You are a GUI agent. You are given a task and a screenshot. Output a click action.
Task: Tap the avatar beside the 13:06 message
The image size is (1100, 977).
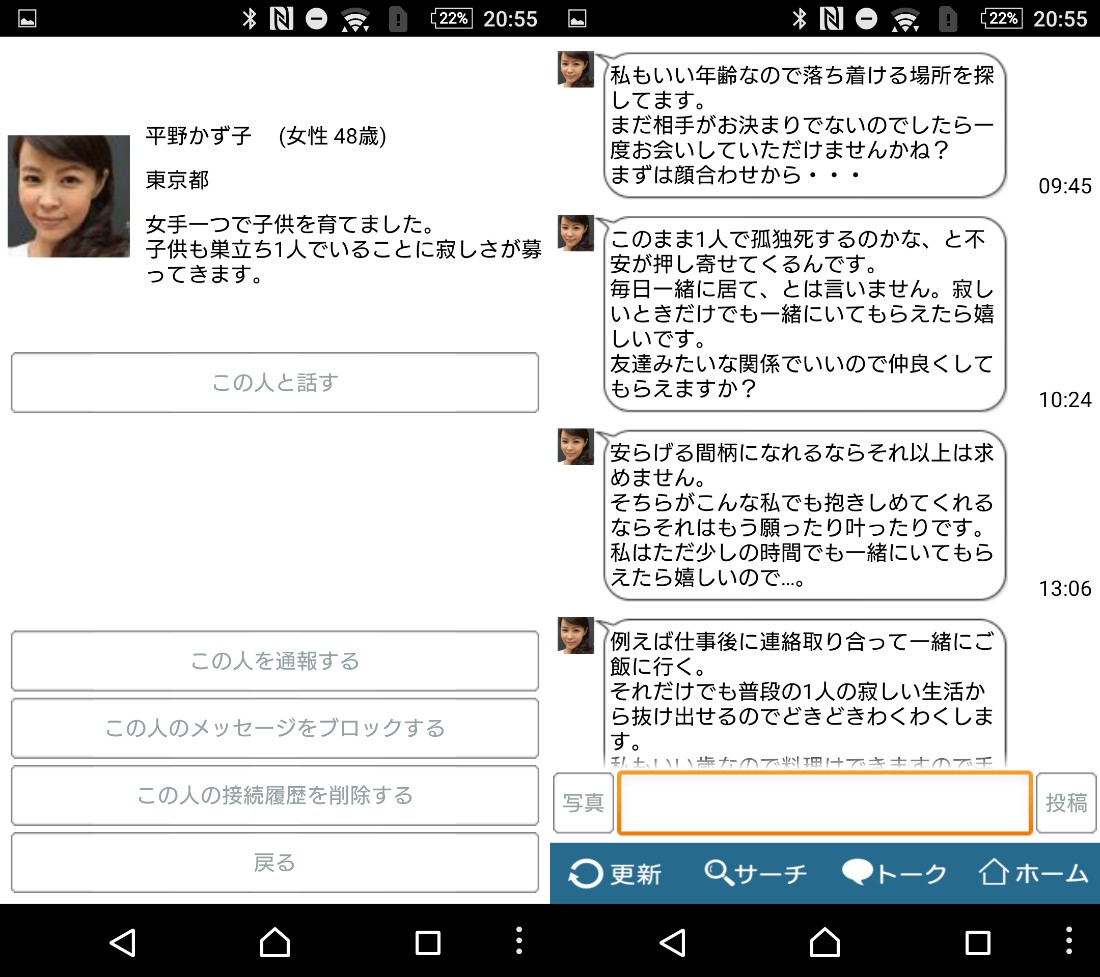(576, 446)
